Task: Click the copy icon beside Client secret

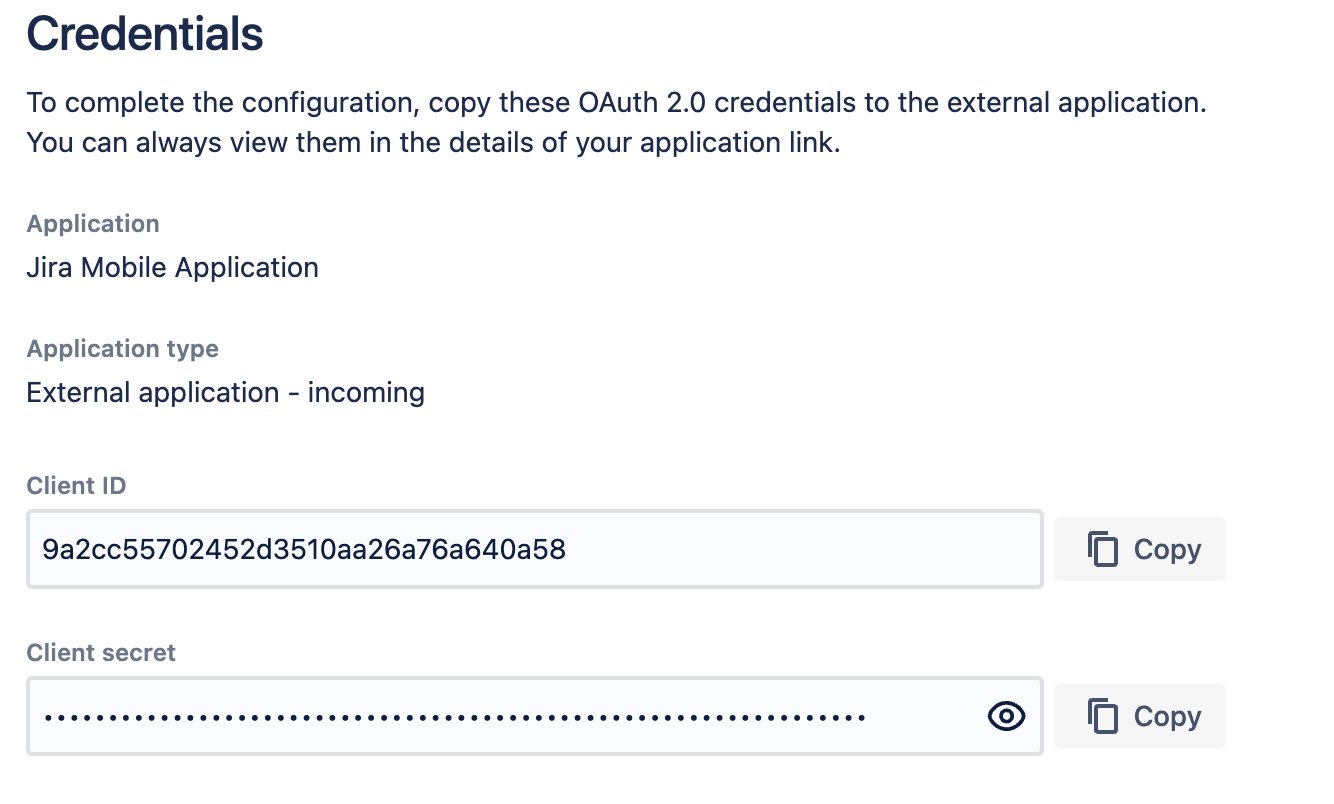Action: 1102,716
